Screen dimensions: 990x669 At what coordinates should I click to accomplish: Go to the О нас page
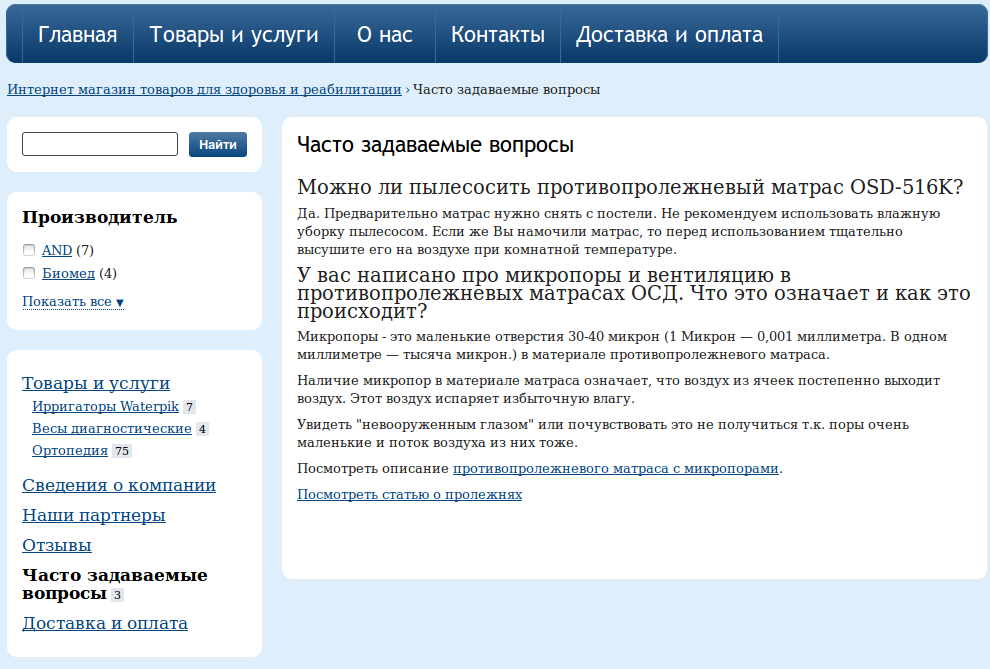[x=385, y=34]
